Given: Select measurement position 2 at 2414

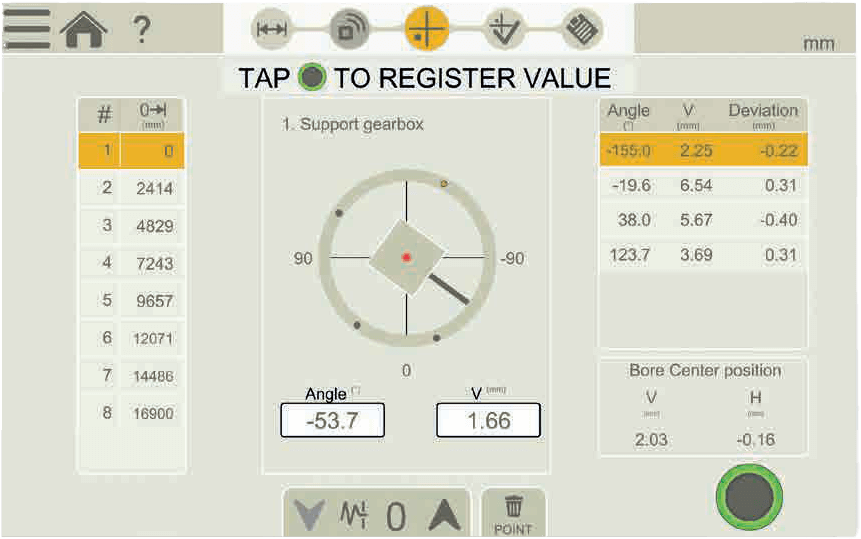Looking at the screenshot, I should click(131, 188).
